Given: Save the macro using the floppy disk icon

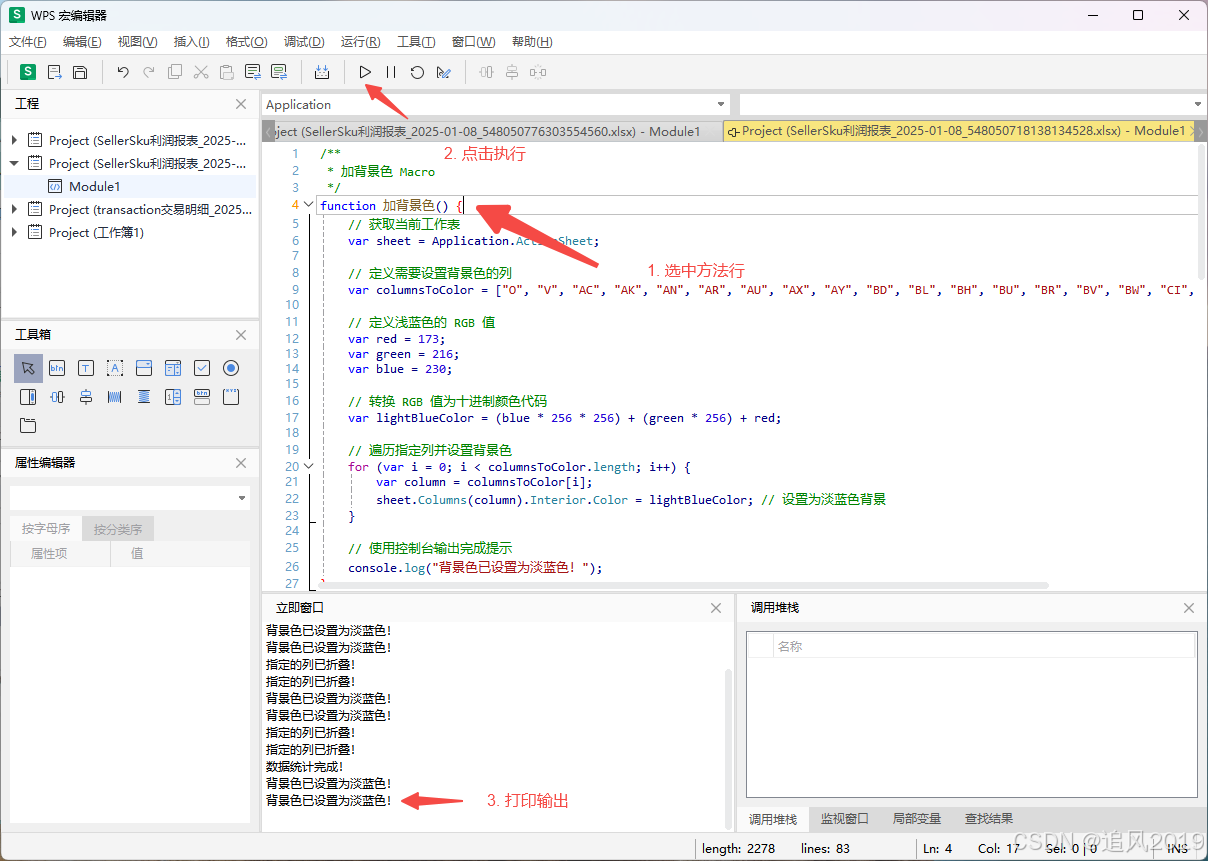Looking at the screenshot, I should point(80,72).
